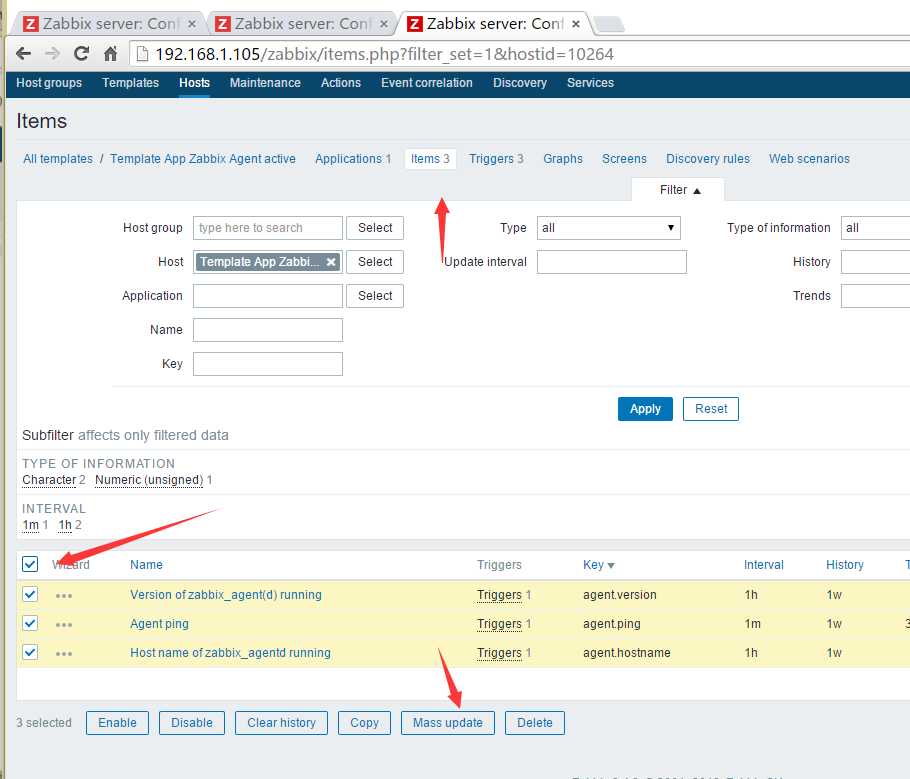Switch to the second Zabbix server browser tab

tap(300, 24)
